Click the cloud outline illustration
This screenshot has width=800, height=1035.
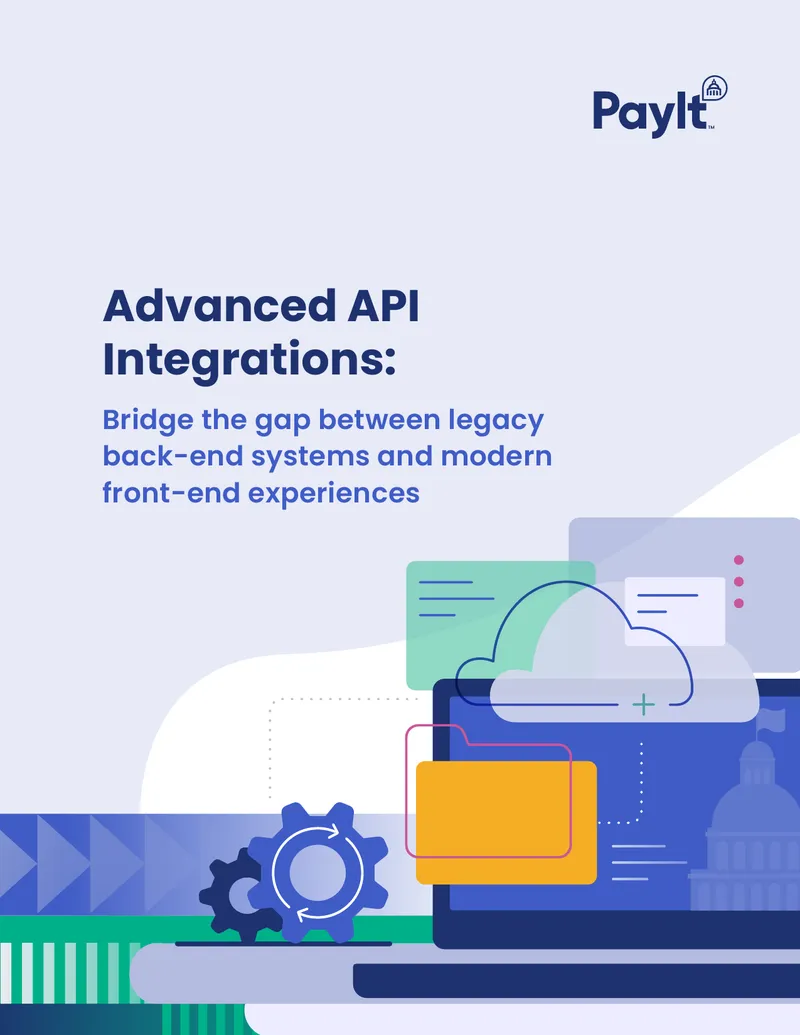point(574,644)
